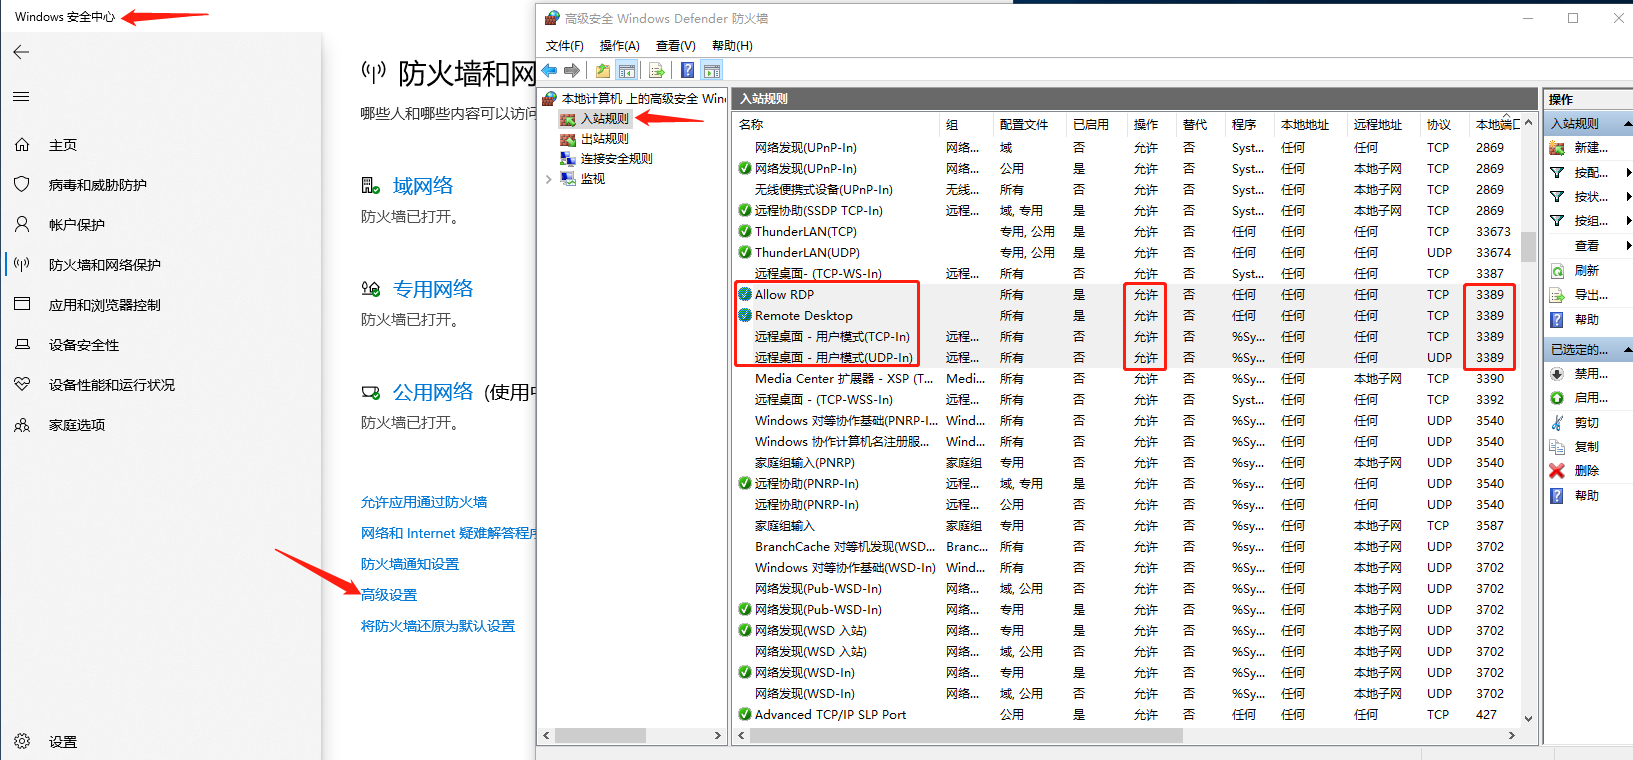Select the Remote Desktop inbound rule row
The height and width of the screenshot is (760, 1633).
point(1128,316)
